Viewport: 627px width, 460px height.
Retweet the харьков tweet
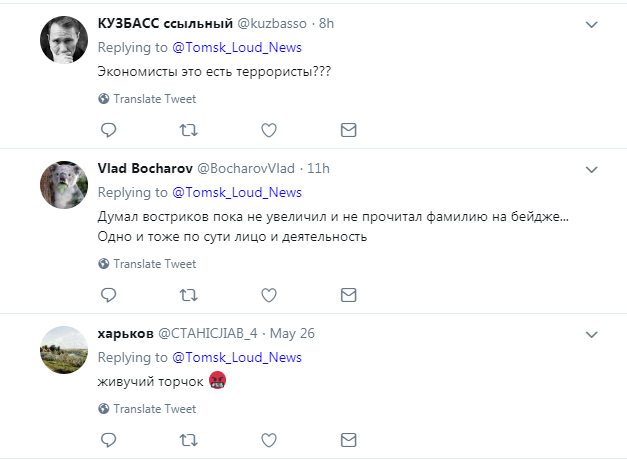coord(187,440)
